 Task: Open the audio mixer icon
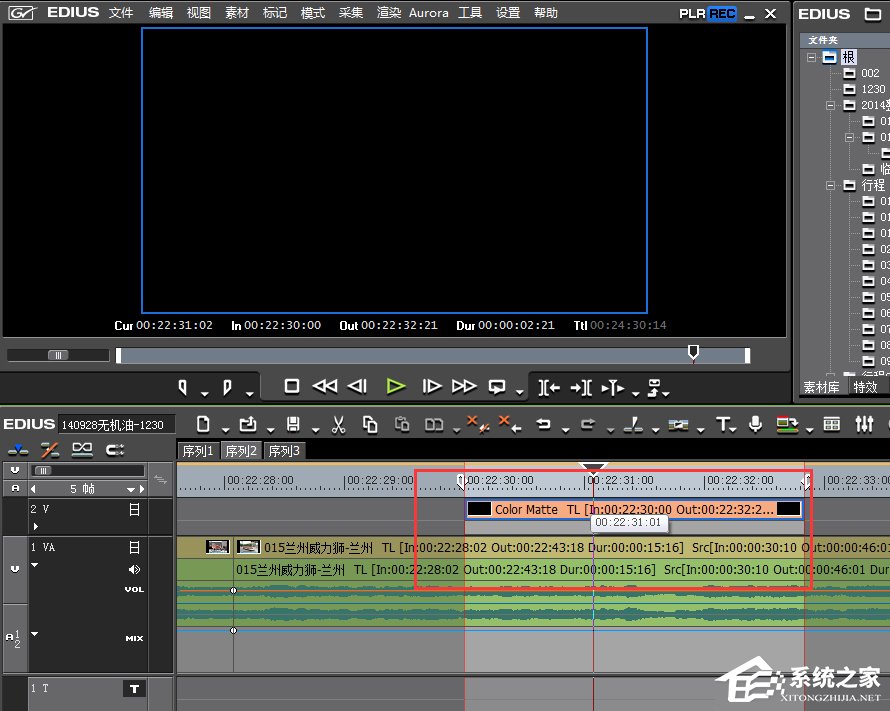click(x=864, y=424)
